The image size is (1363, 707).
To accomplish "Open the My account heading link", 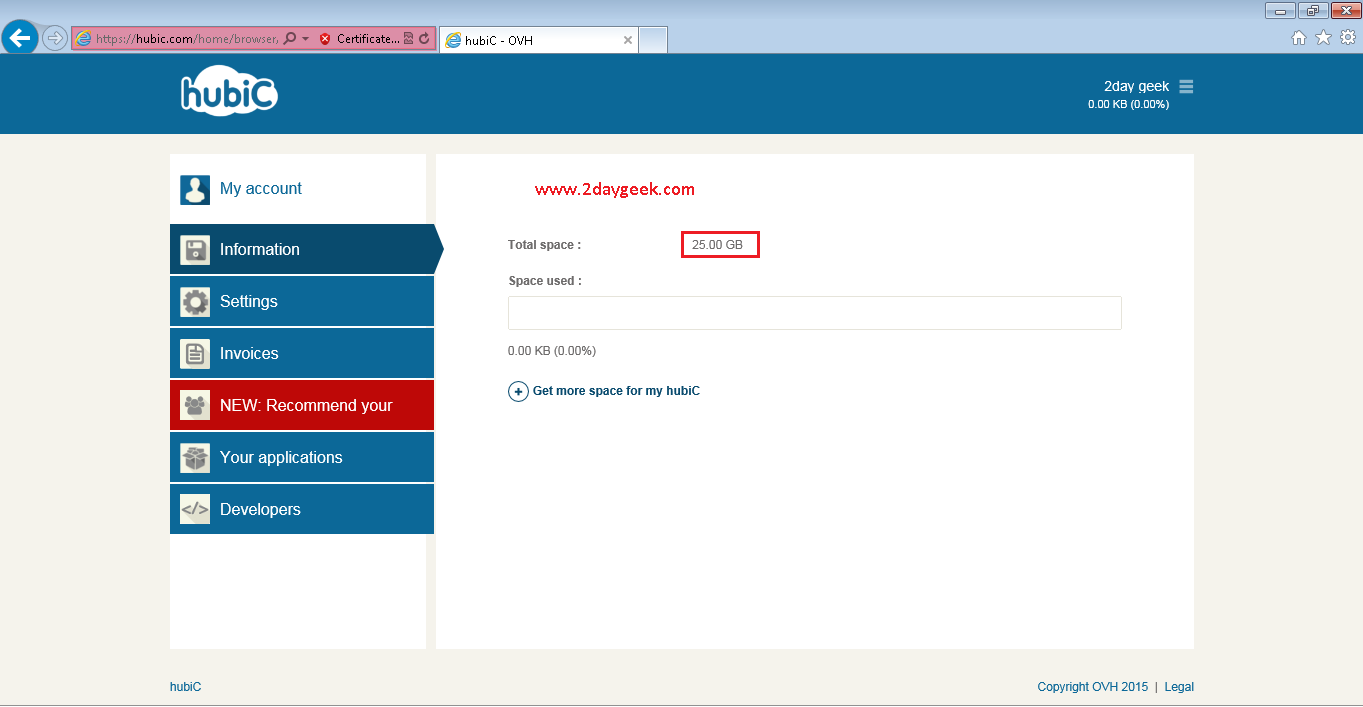I will [x=261, y=189].
